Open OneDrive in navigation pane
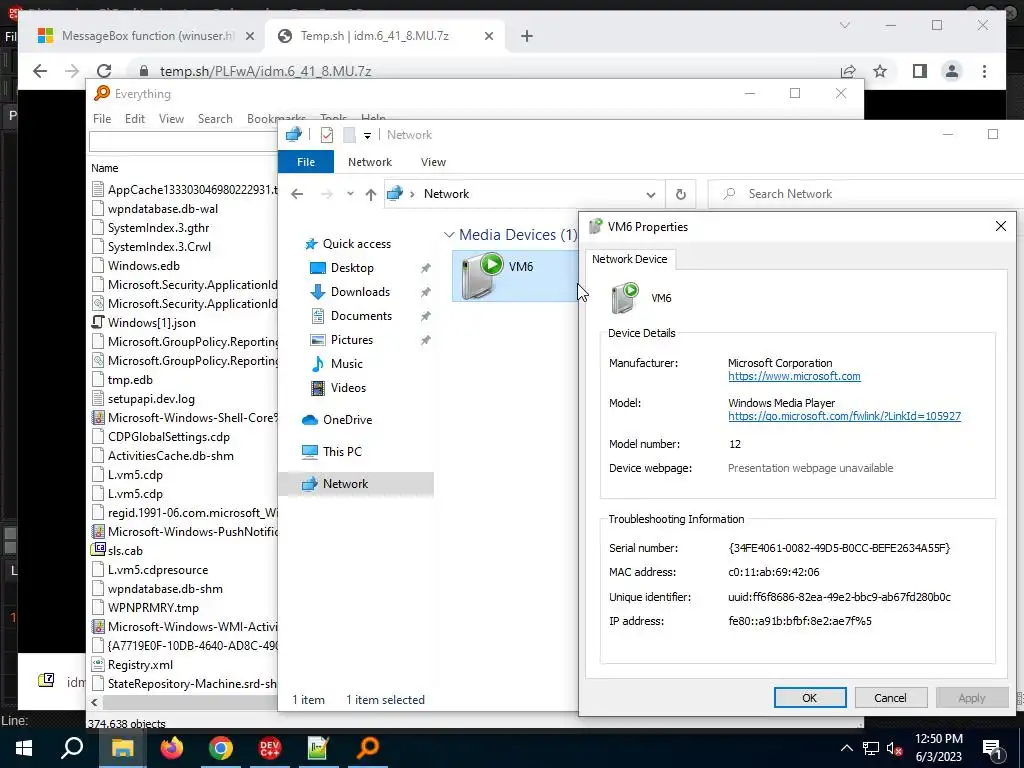The image size is (1024, 768). pos(347,420)
